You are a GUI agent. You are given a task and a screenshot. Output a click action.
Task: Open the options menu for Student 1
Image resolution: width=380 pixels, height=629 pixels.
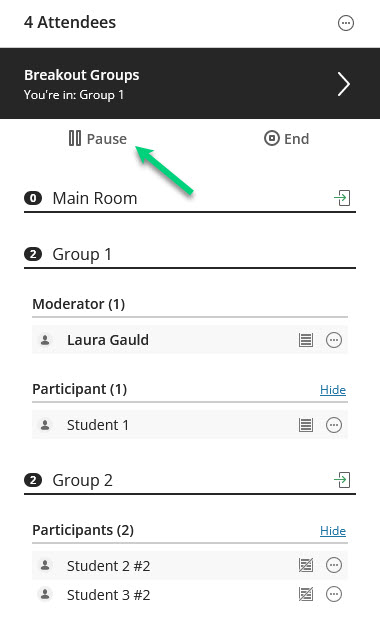[x=333, y=425]
